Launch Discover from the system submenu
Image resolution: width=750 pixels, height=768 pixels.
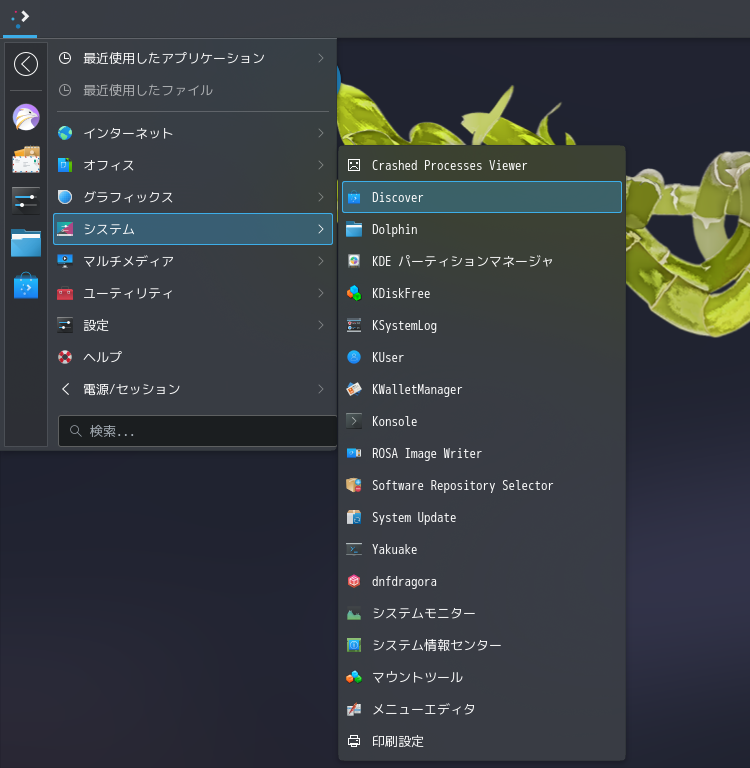pyautogui.click(x=482, y=197)
